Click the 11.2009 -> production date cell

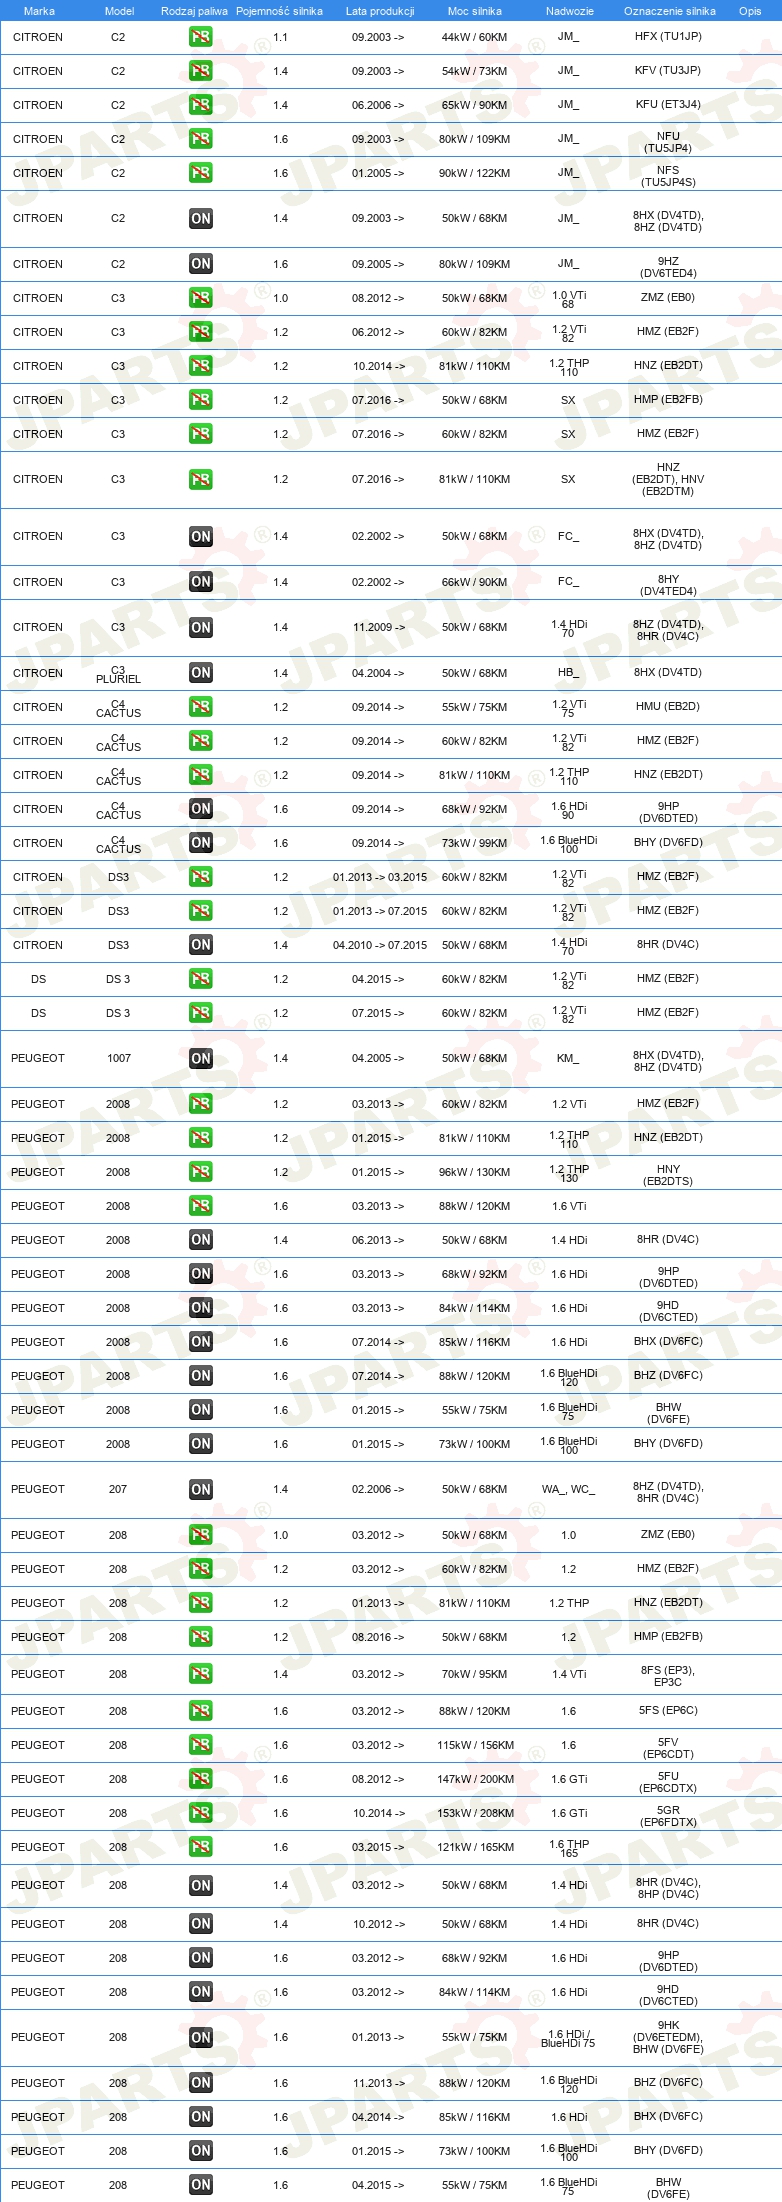(379, 627)
